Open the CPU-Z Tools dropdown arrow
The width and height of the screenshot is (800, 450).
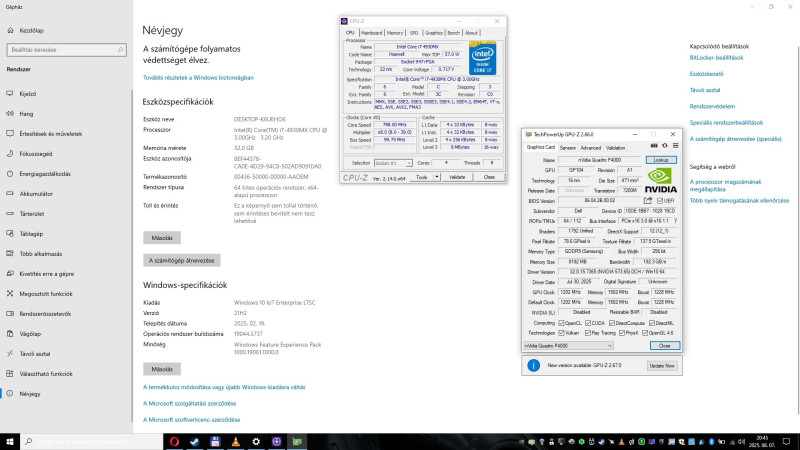(x=437, y=177)
